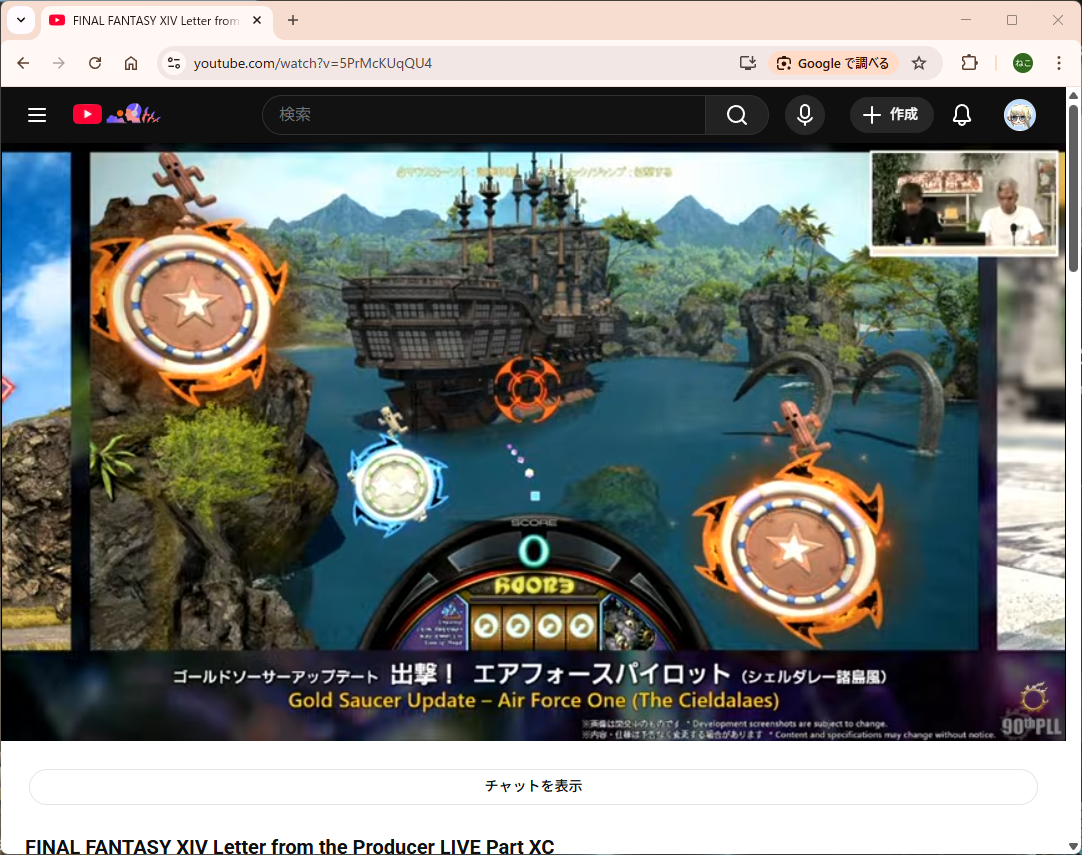
Task: Click the Google で調べる lens button
Action: 833,63
